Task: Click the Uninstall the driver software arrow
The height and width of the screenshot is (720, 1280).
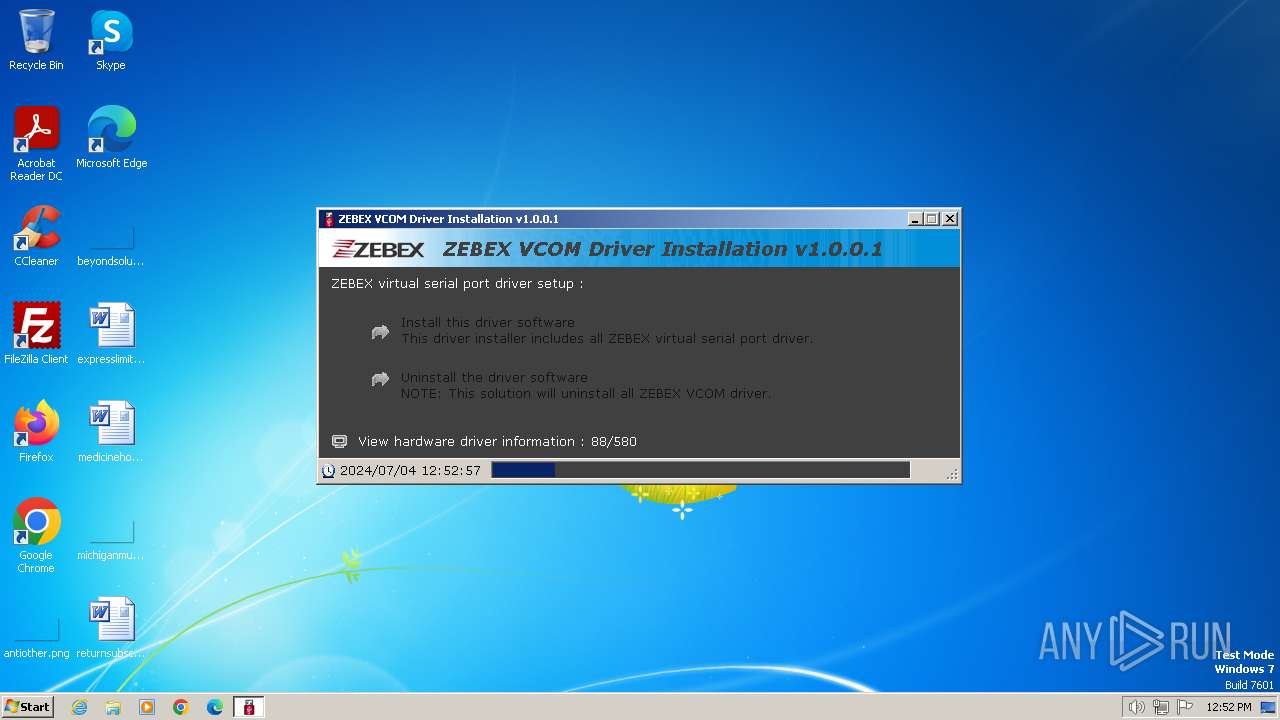Action: point(380,379)
